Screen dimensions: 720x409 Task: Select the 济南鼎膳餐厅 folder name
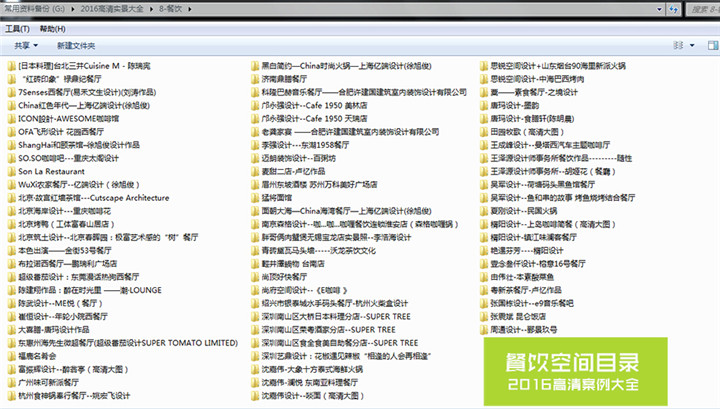coord(284,79)
